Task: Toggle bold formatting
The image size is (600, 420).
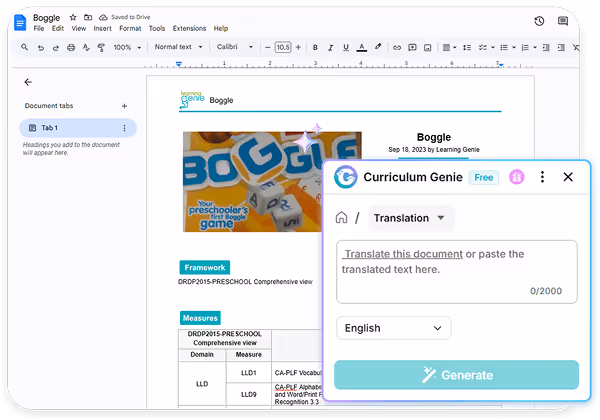Action: [x=315, y=47]
